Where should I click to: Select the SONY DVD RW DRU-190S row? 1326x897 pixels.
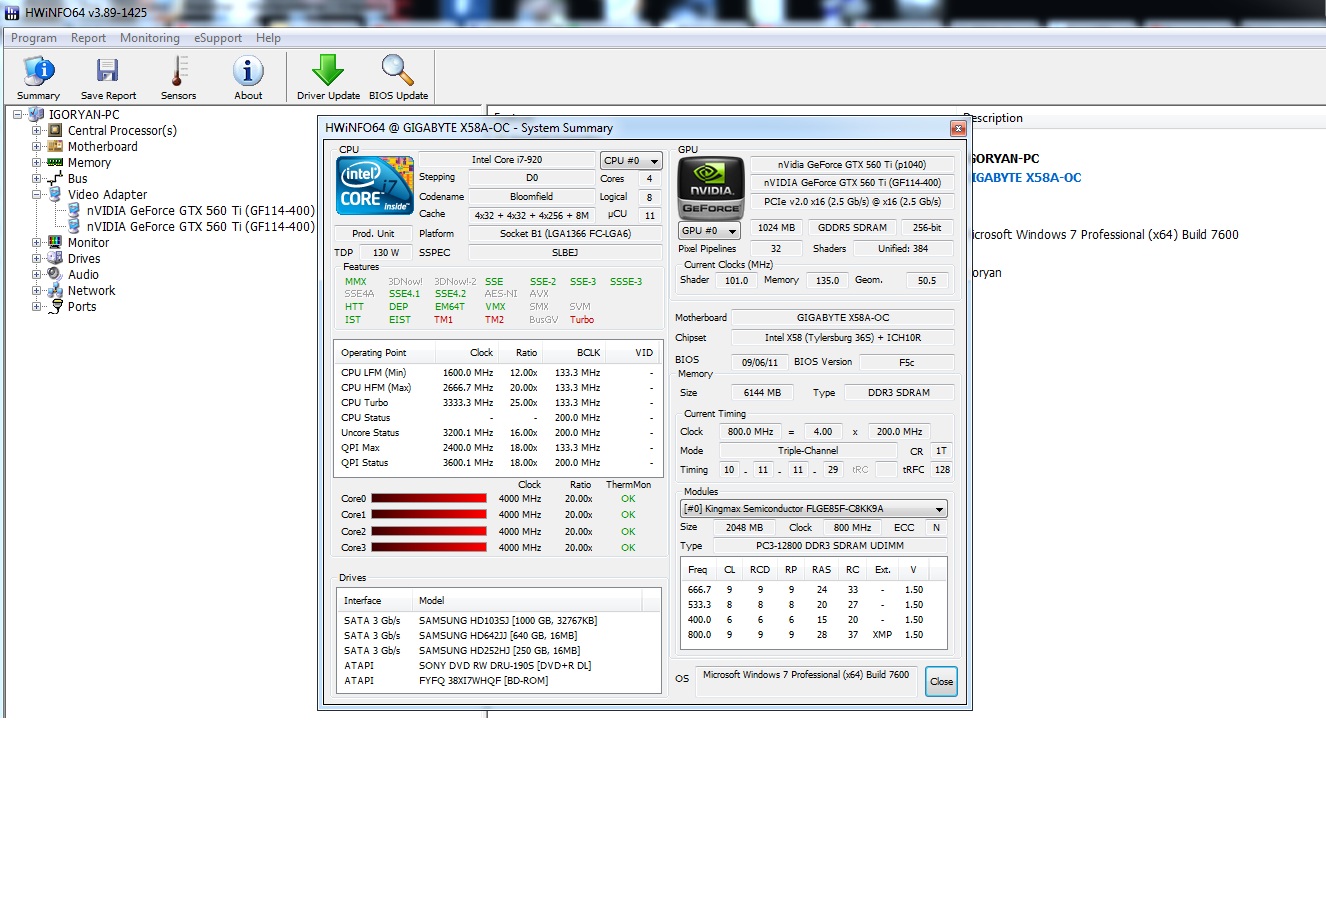[x=499, y=665]
